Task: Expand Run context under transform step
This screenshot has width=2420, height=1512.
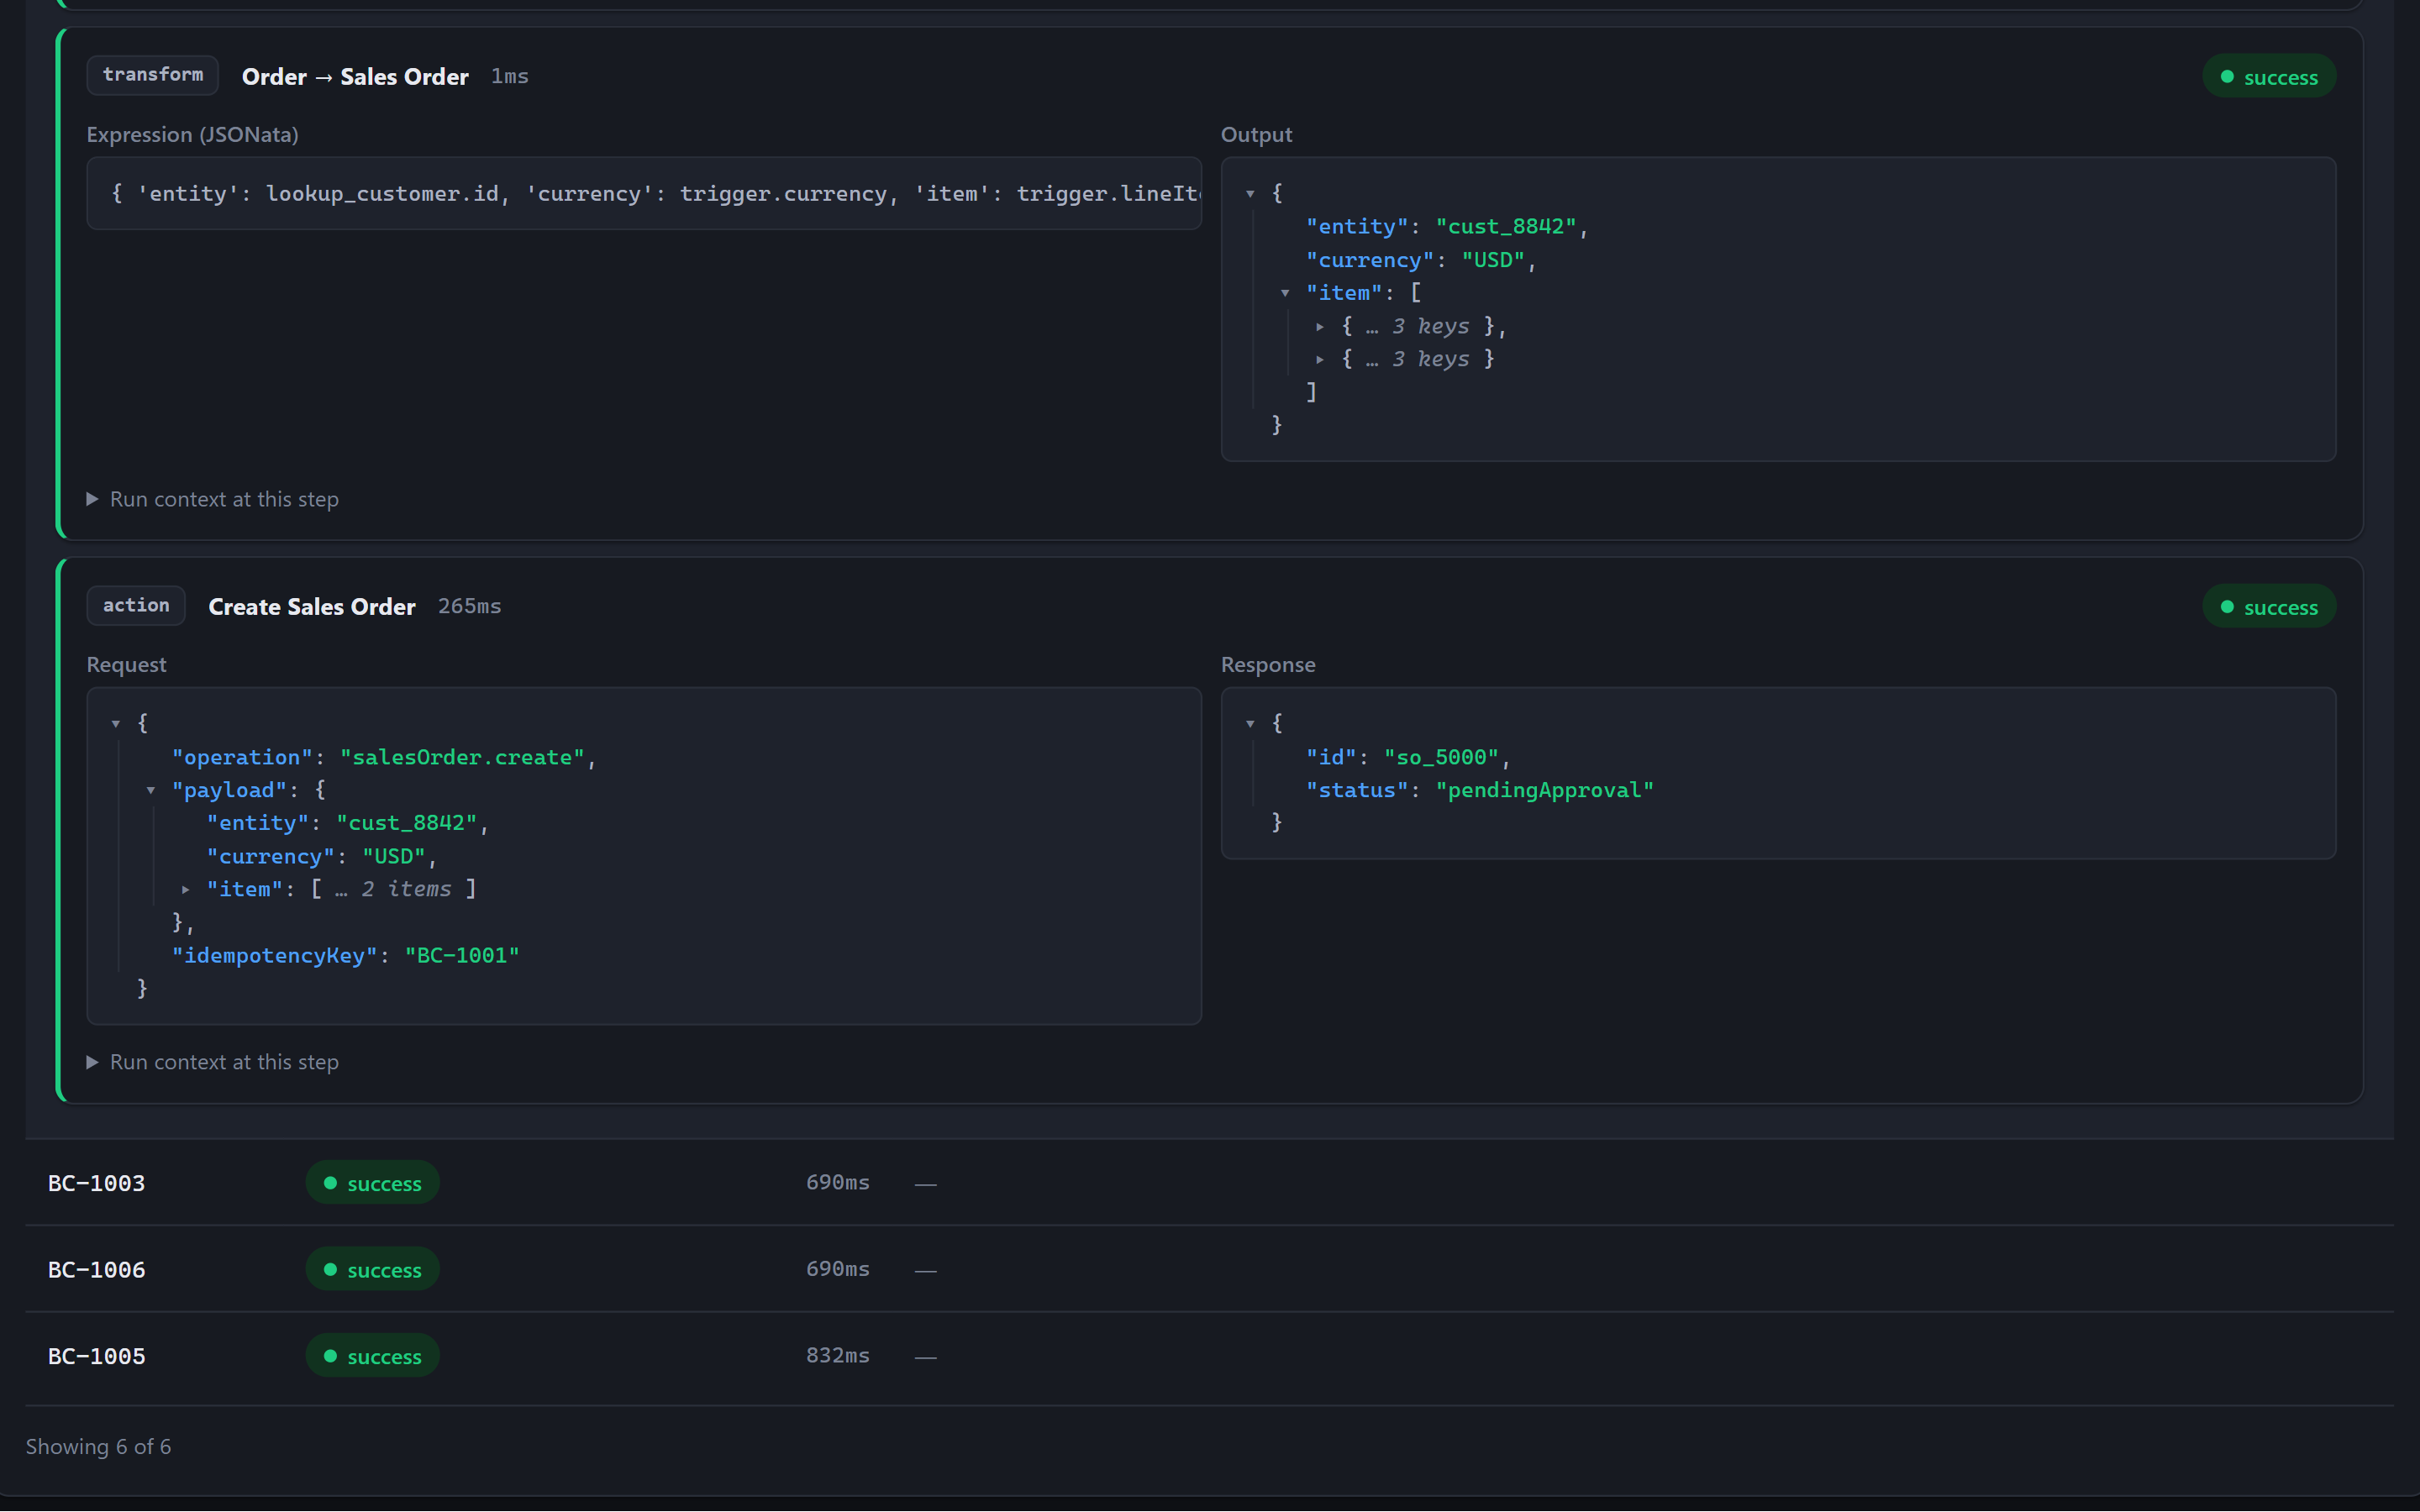Action: coord(213,499)
